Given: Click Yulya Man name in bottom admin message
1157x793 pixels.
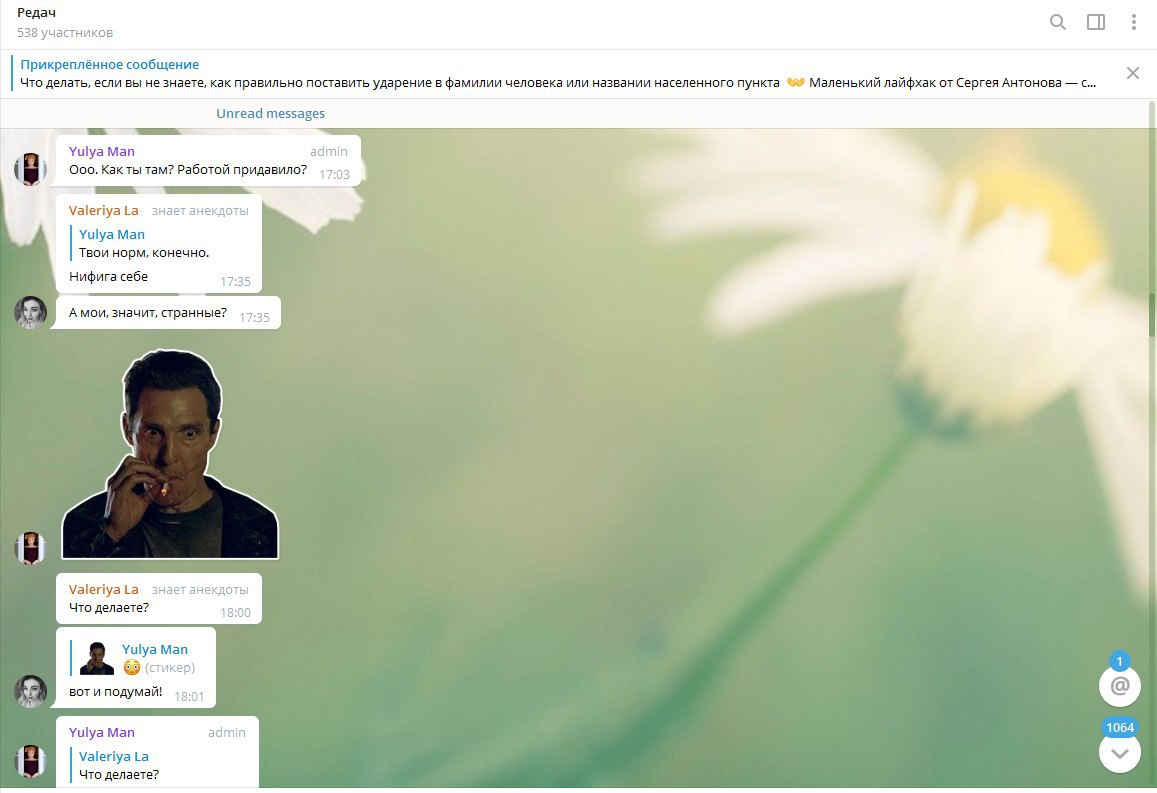Looking at the screenshot, I should tap(102, 733).
